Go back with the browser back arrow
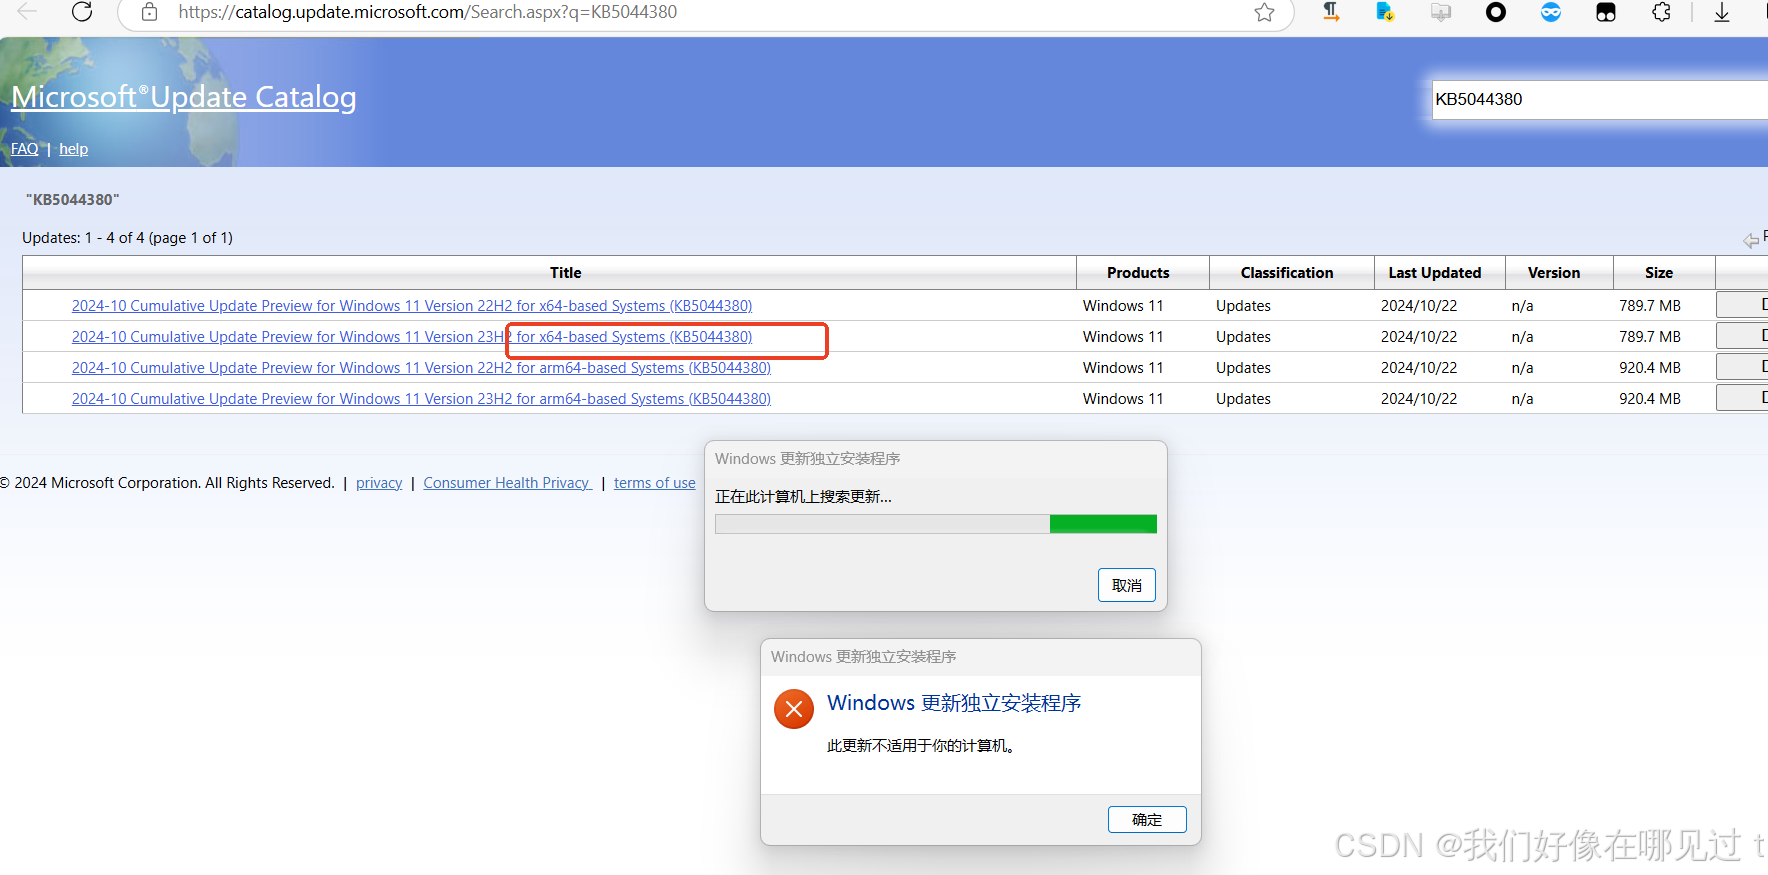 [27, 12]
